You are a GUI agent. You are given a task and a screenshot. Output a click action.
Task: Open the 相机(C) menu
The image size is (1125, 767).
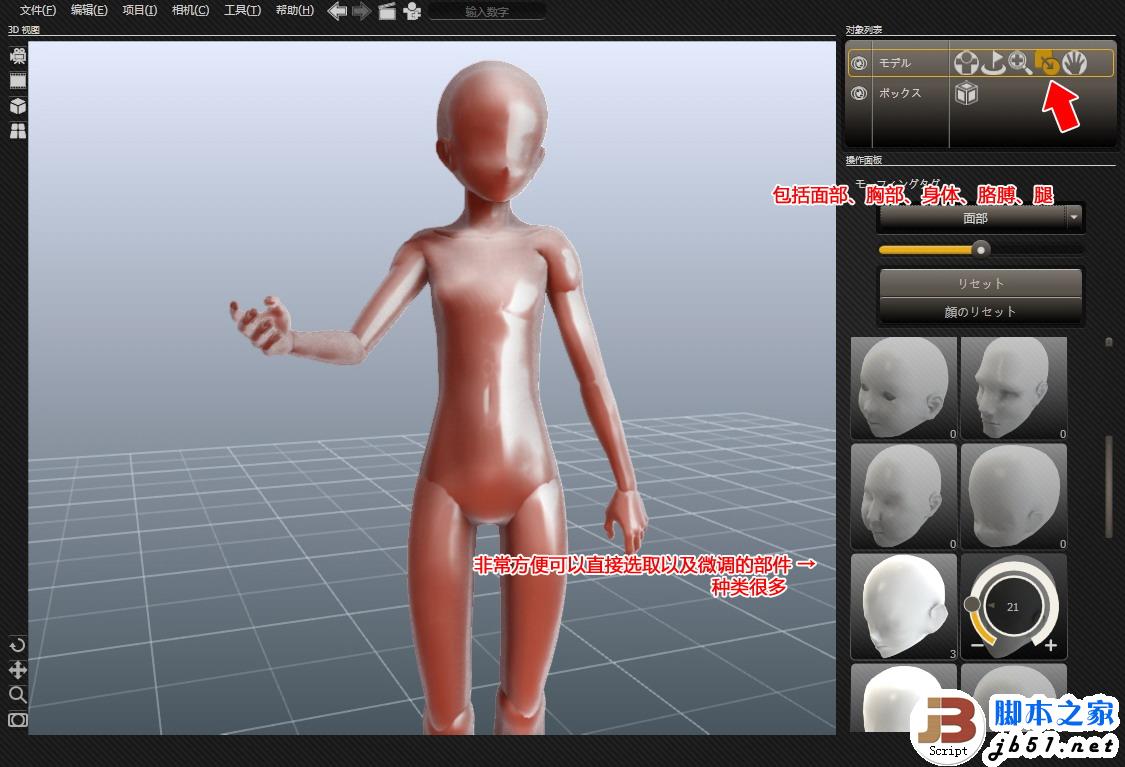[190, 11]
